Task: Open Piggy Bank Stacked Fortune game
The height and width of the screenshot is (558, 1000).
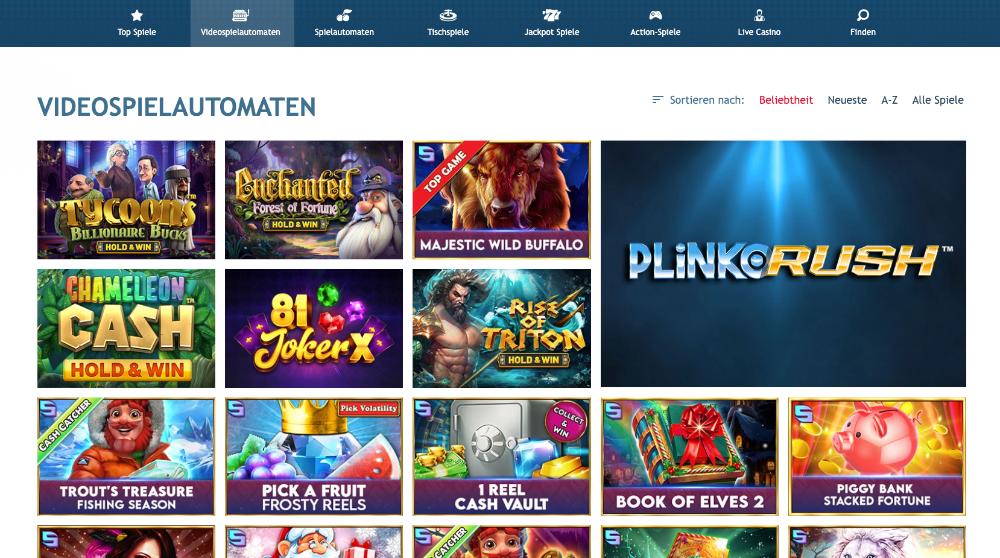Action: (877, 457)
